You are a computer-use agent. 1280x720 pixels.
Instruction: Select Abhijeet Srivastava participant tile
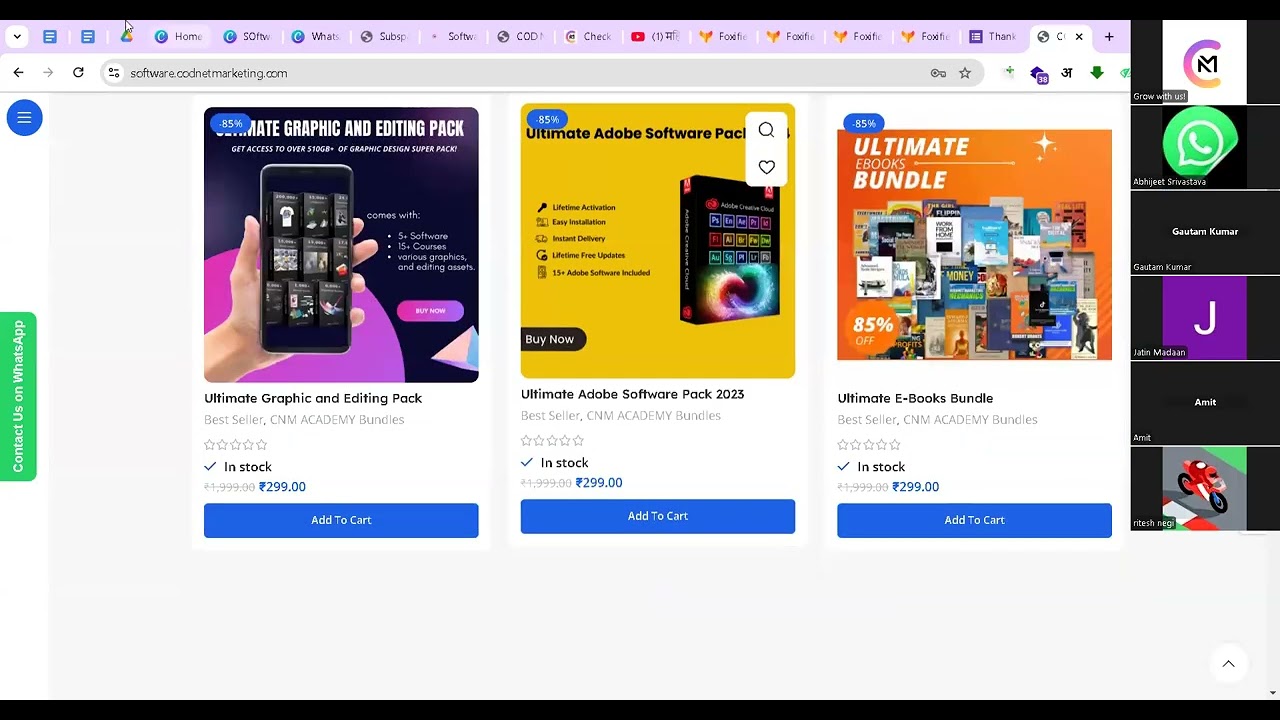(x=1204, y=146)
